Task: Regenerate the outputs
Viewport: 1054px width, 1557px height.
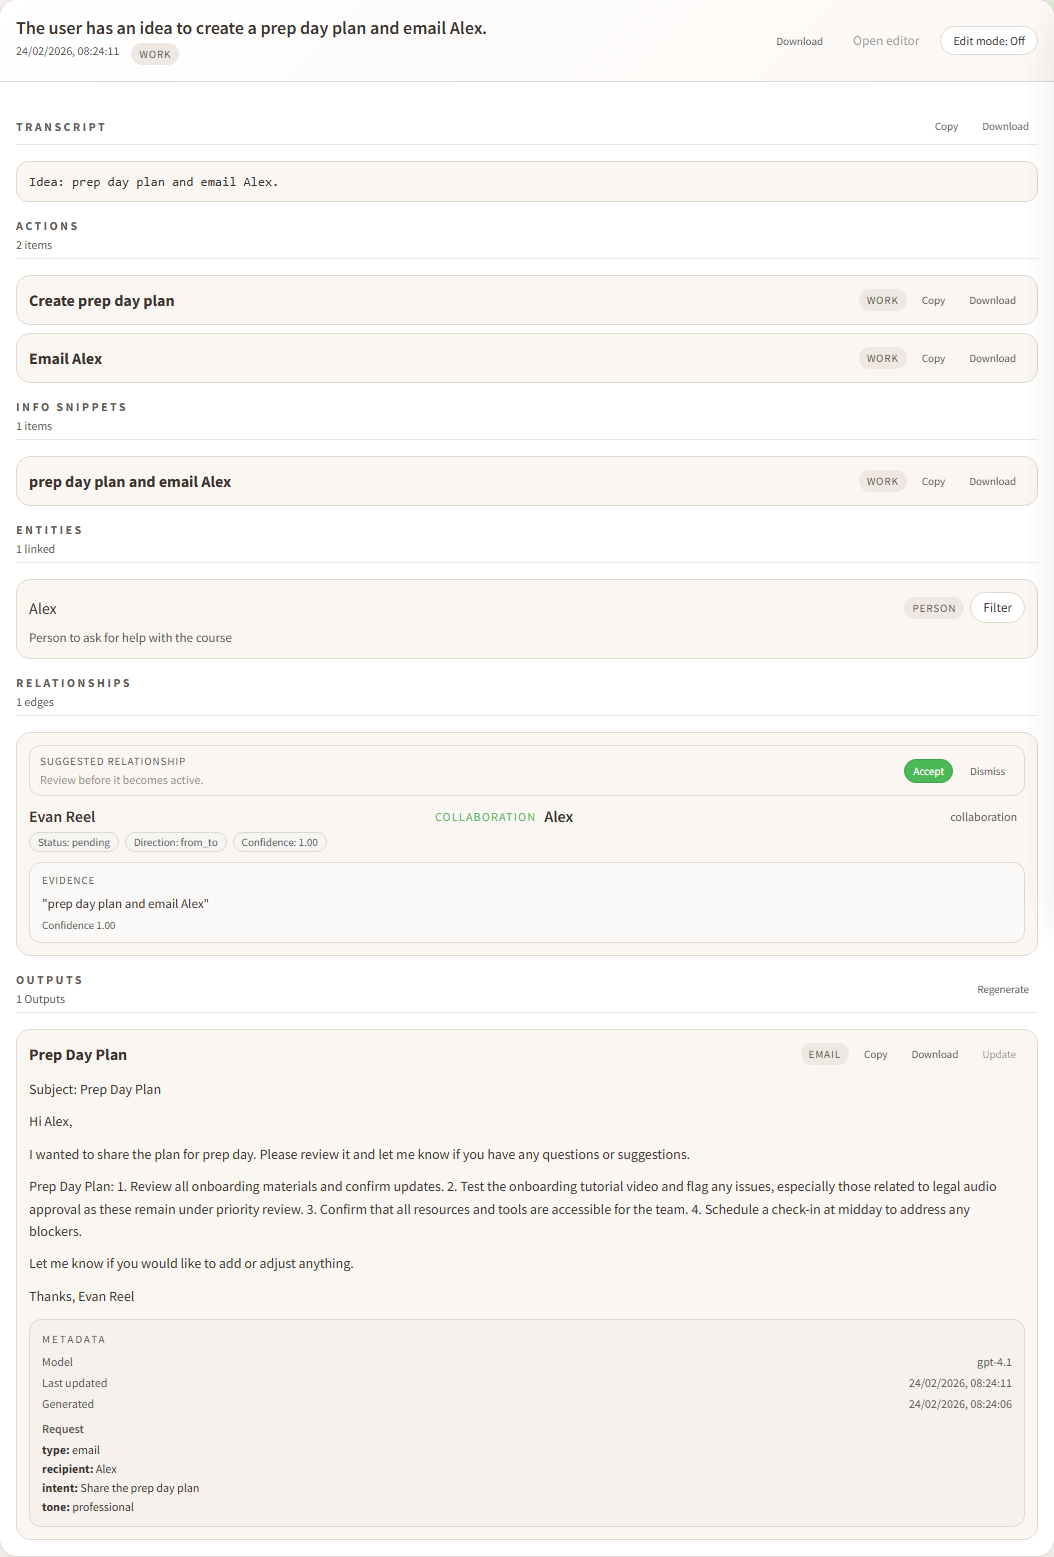Action: [1003, 989]
